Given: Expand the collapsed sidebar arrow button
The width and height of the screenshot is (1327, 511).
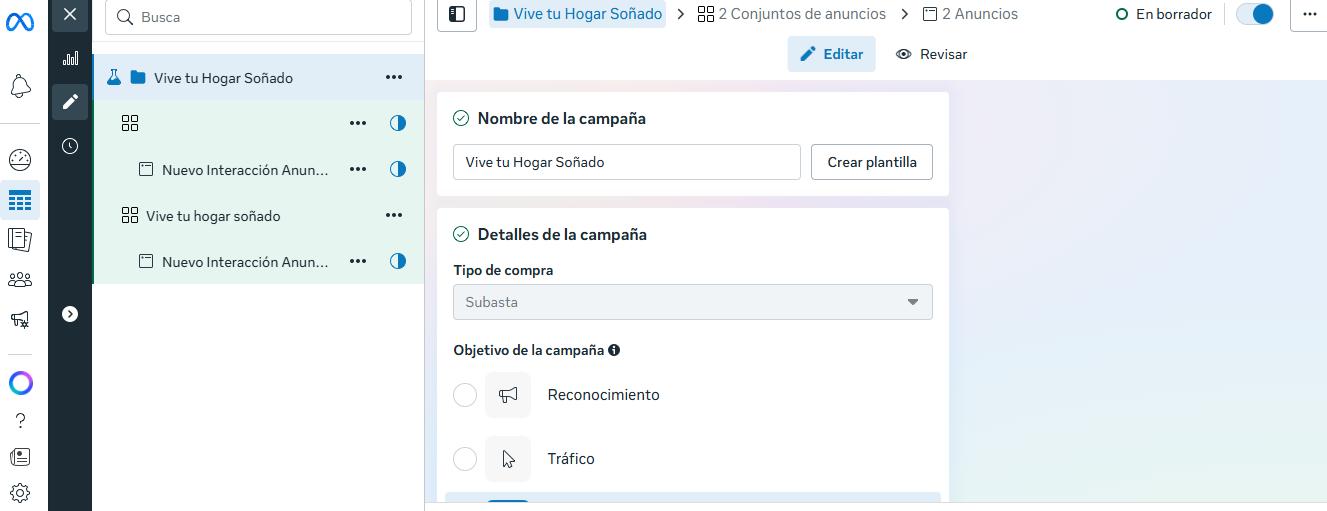Looking at the screenshot, I should (70, 314).
